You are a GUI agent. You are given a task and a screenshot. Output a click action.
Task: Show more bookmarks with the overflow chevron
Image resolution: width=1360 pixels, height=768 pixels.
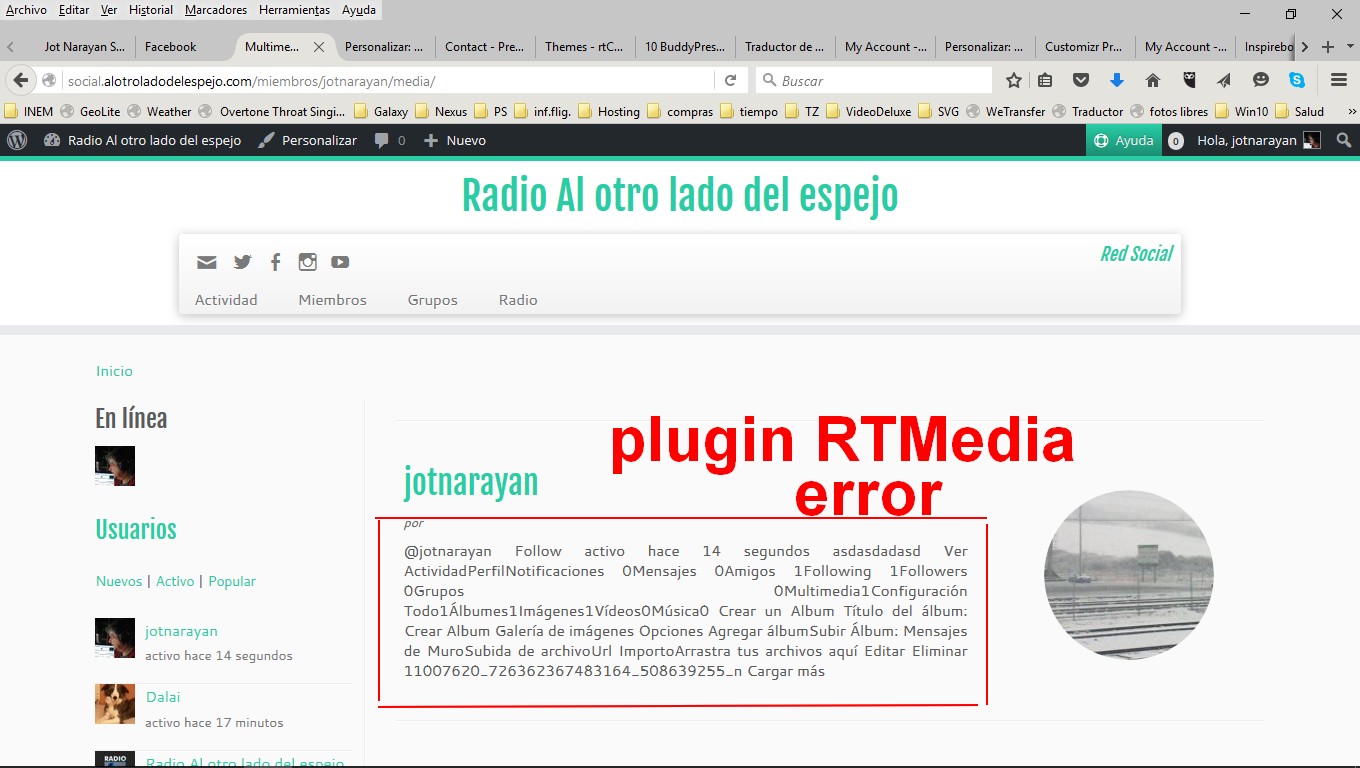(x=1351, y=112)
